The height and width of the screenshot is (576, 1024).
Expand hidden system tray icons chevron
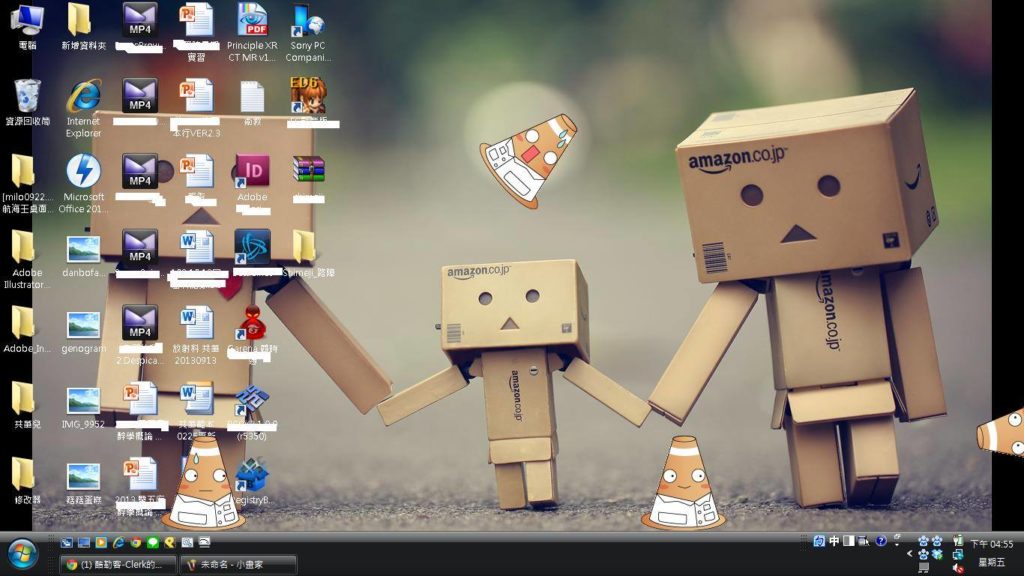coord(909,554)
